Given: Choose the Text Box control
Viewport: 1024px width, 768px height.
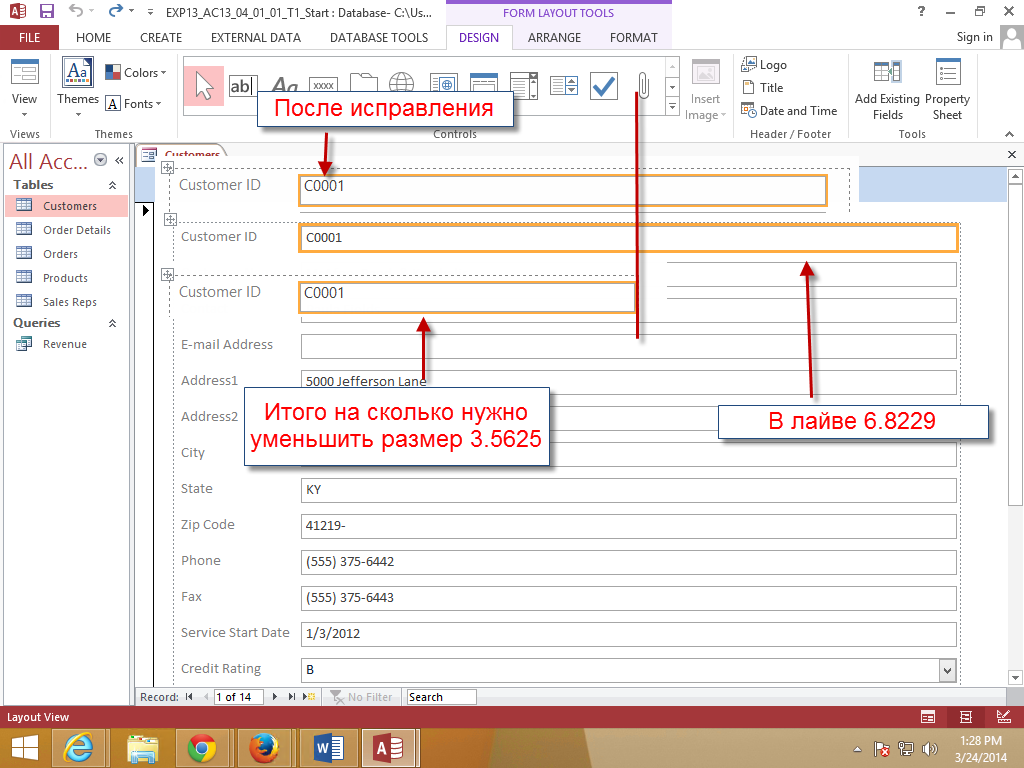Looking at the screenshot, I should click(242, 86).
